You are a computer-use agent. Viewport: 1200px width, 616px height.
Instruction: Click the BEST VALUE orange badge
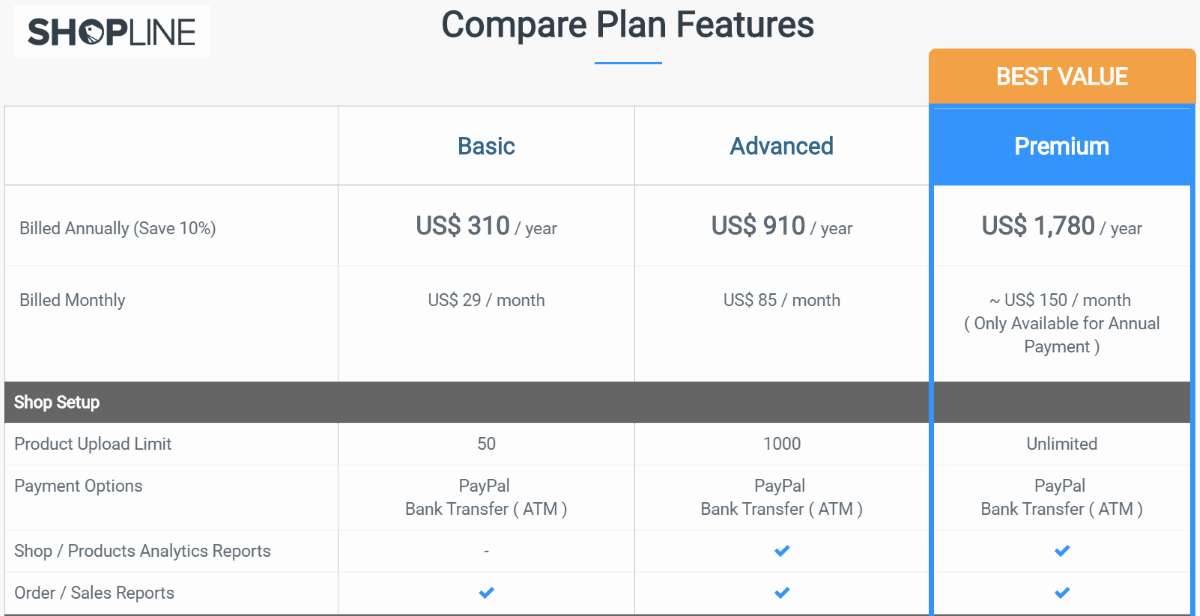1062,77
